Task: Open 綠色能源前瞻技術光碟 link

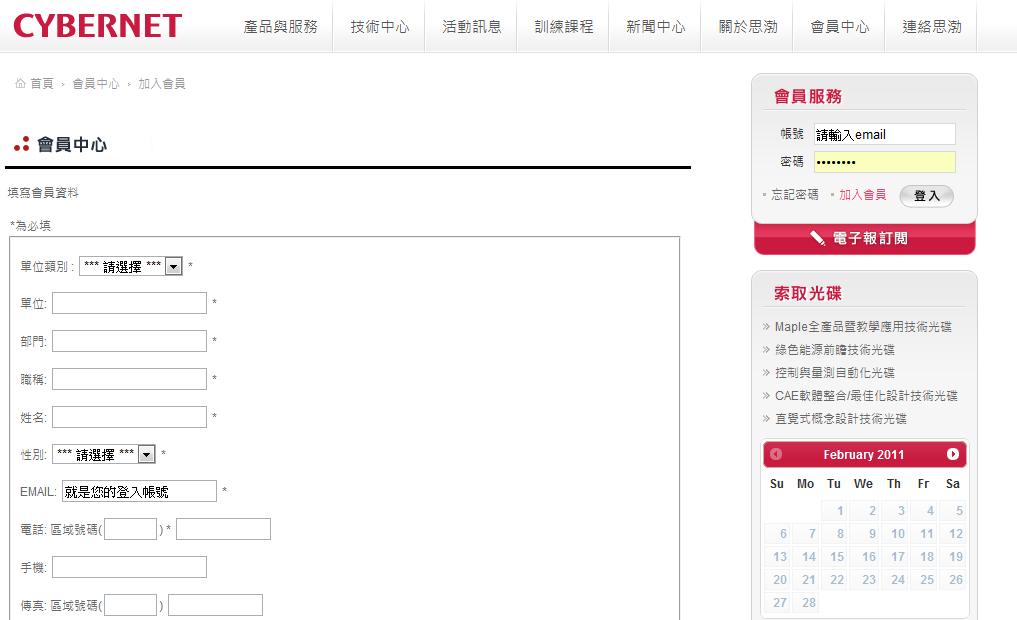Action: click(x=835, y=350)
